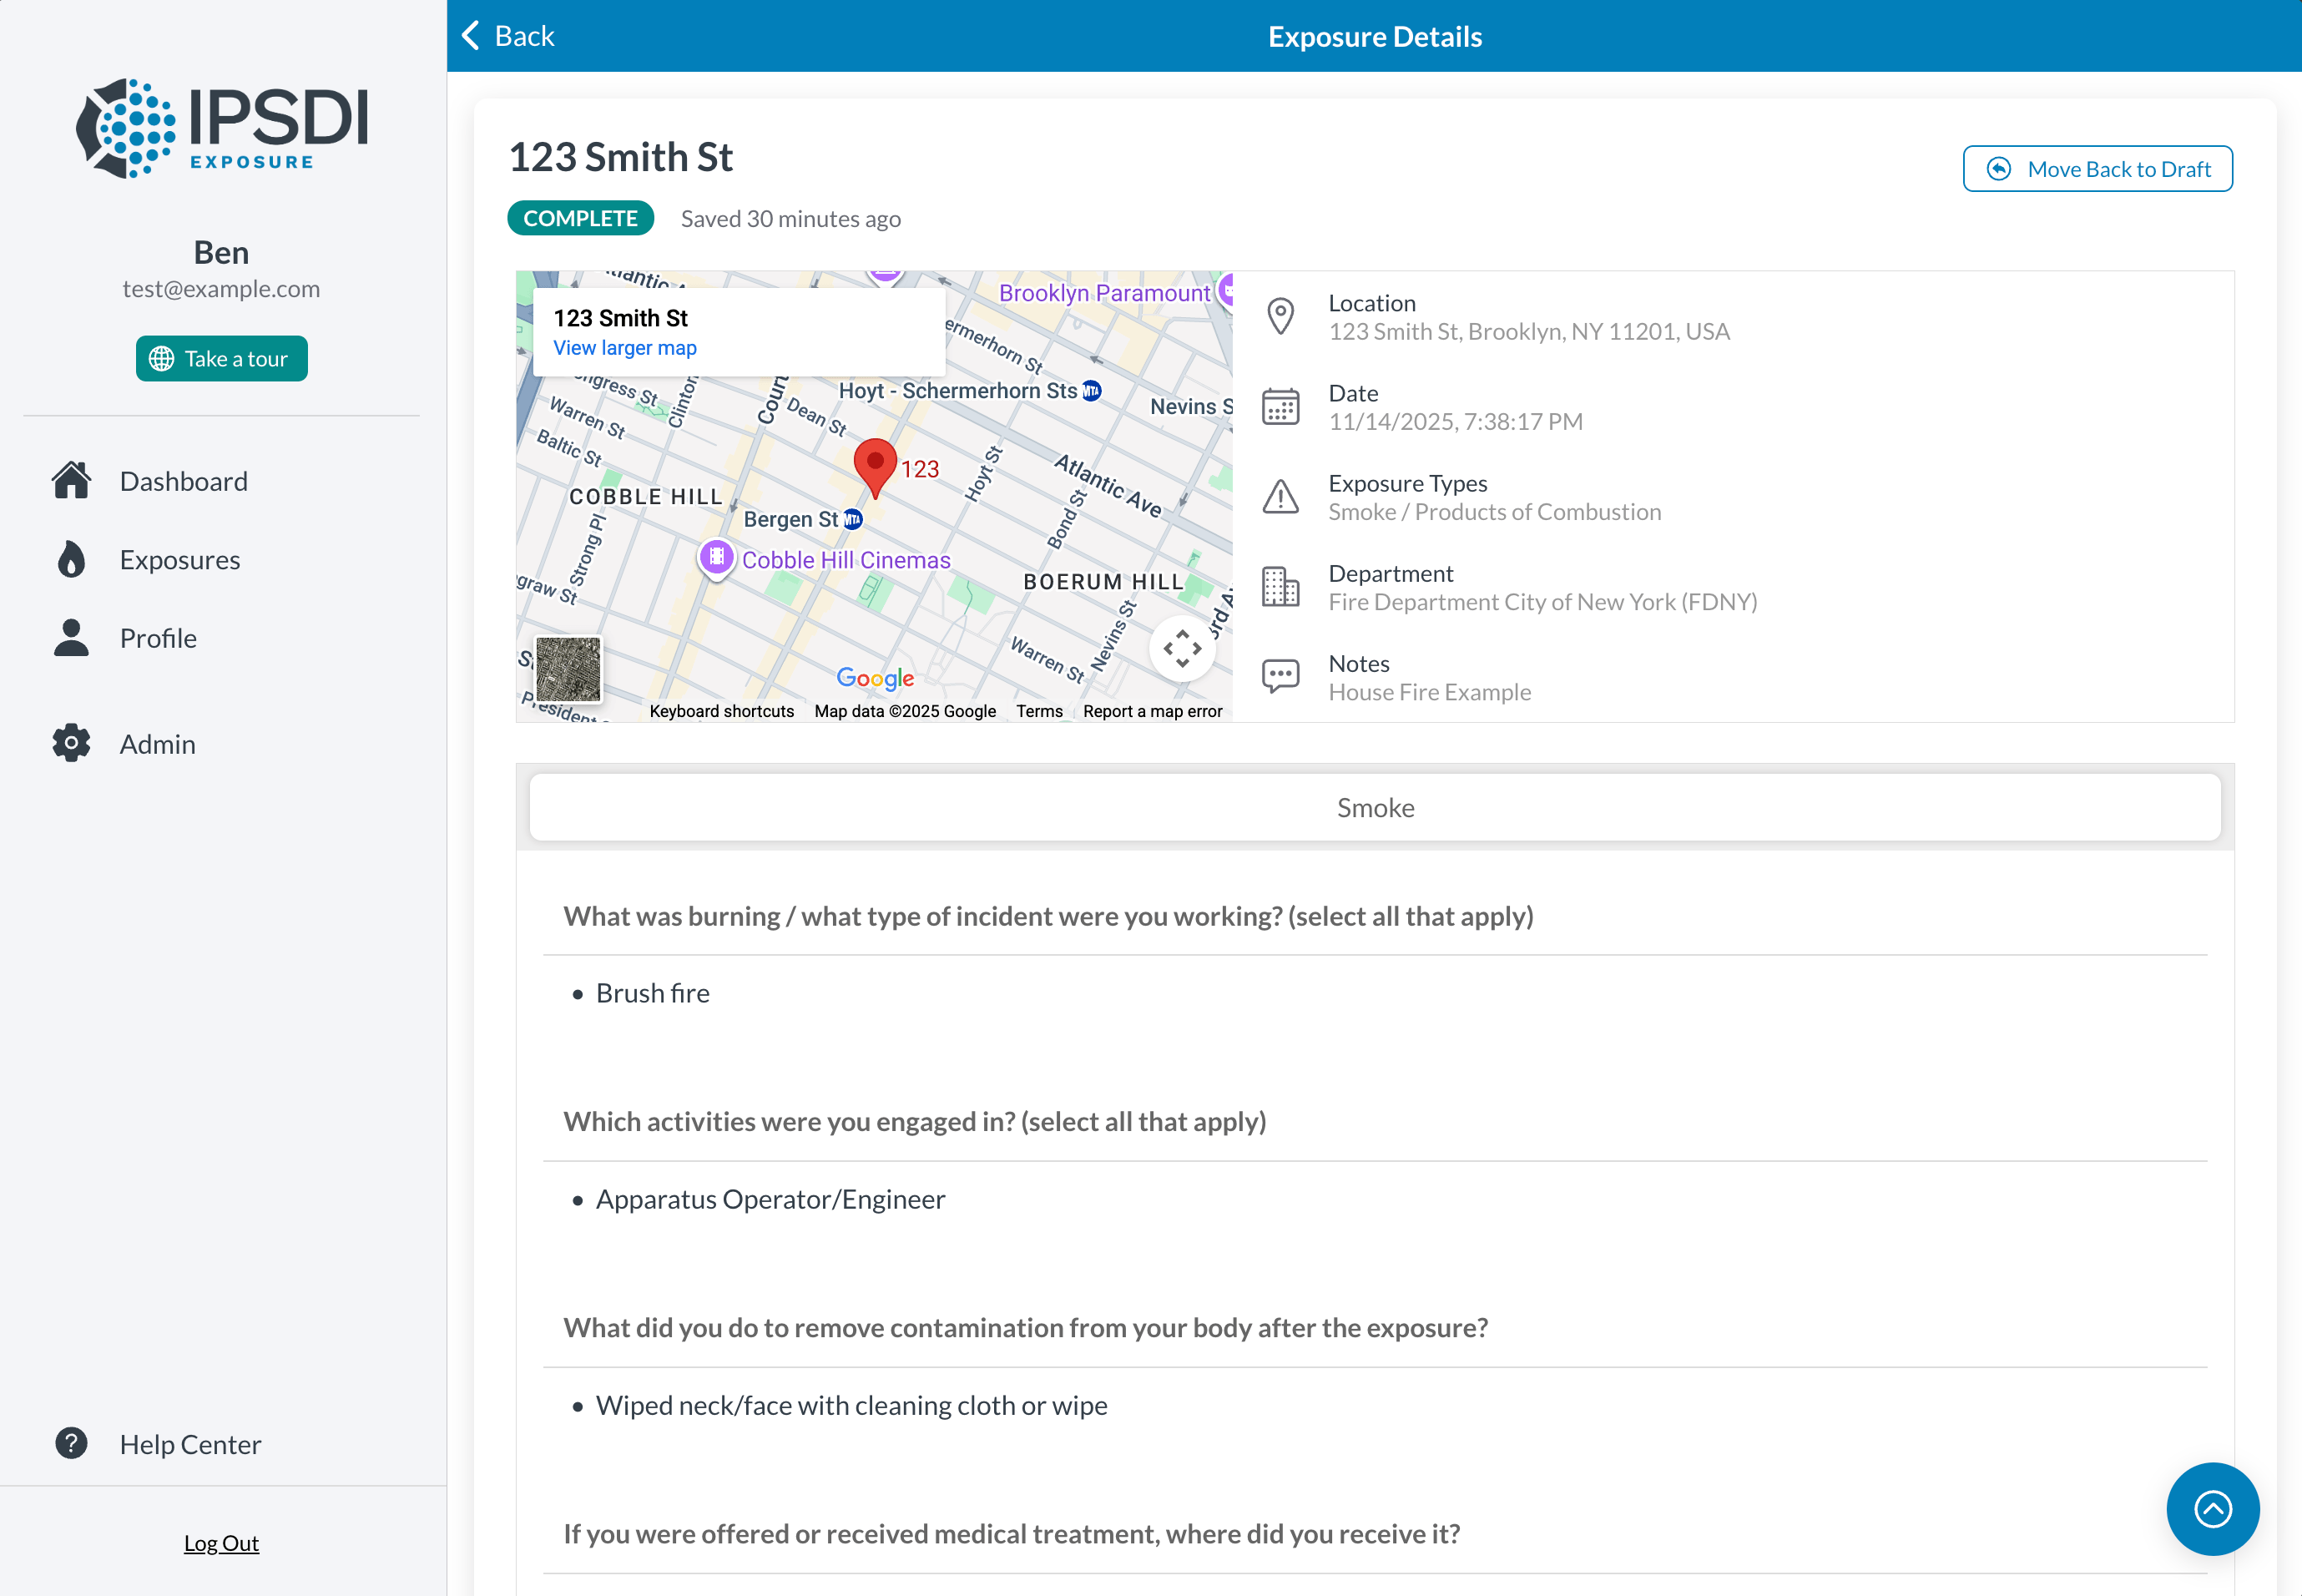Screen dimensions: 2302x1596
Task: Click the scroll-to-top circular arrow button
Action: (2212, 1508)
